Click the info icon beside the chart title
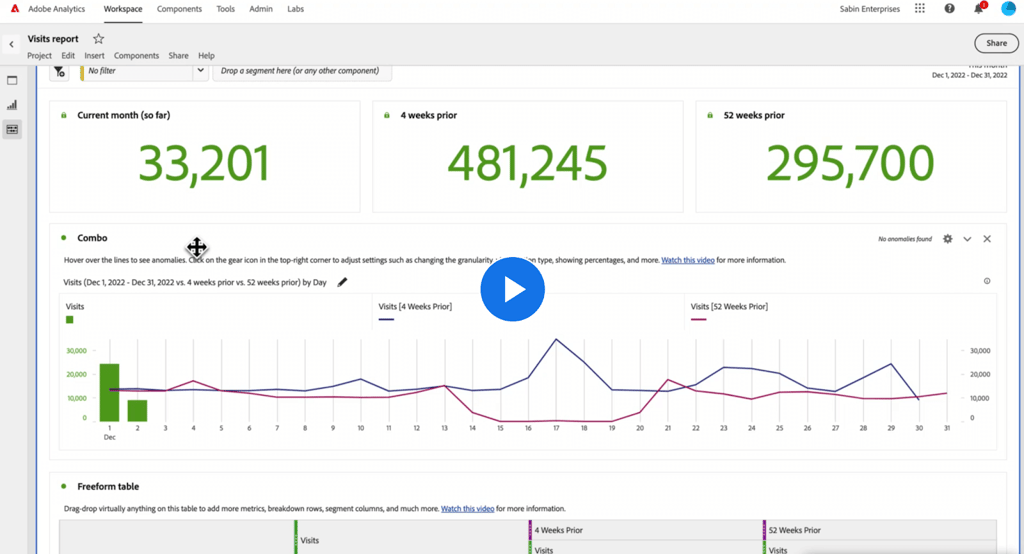Image resolution: width=1024 pixels, height=554 pixels. coord(987,281)
